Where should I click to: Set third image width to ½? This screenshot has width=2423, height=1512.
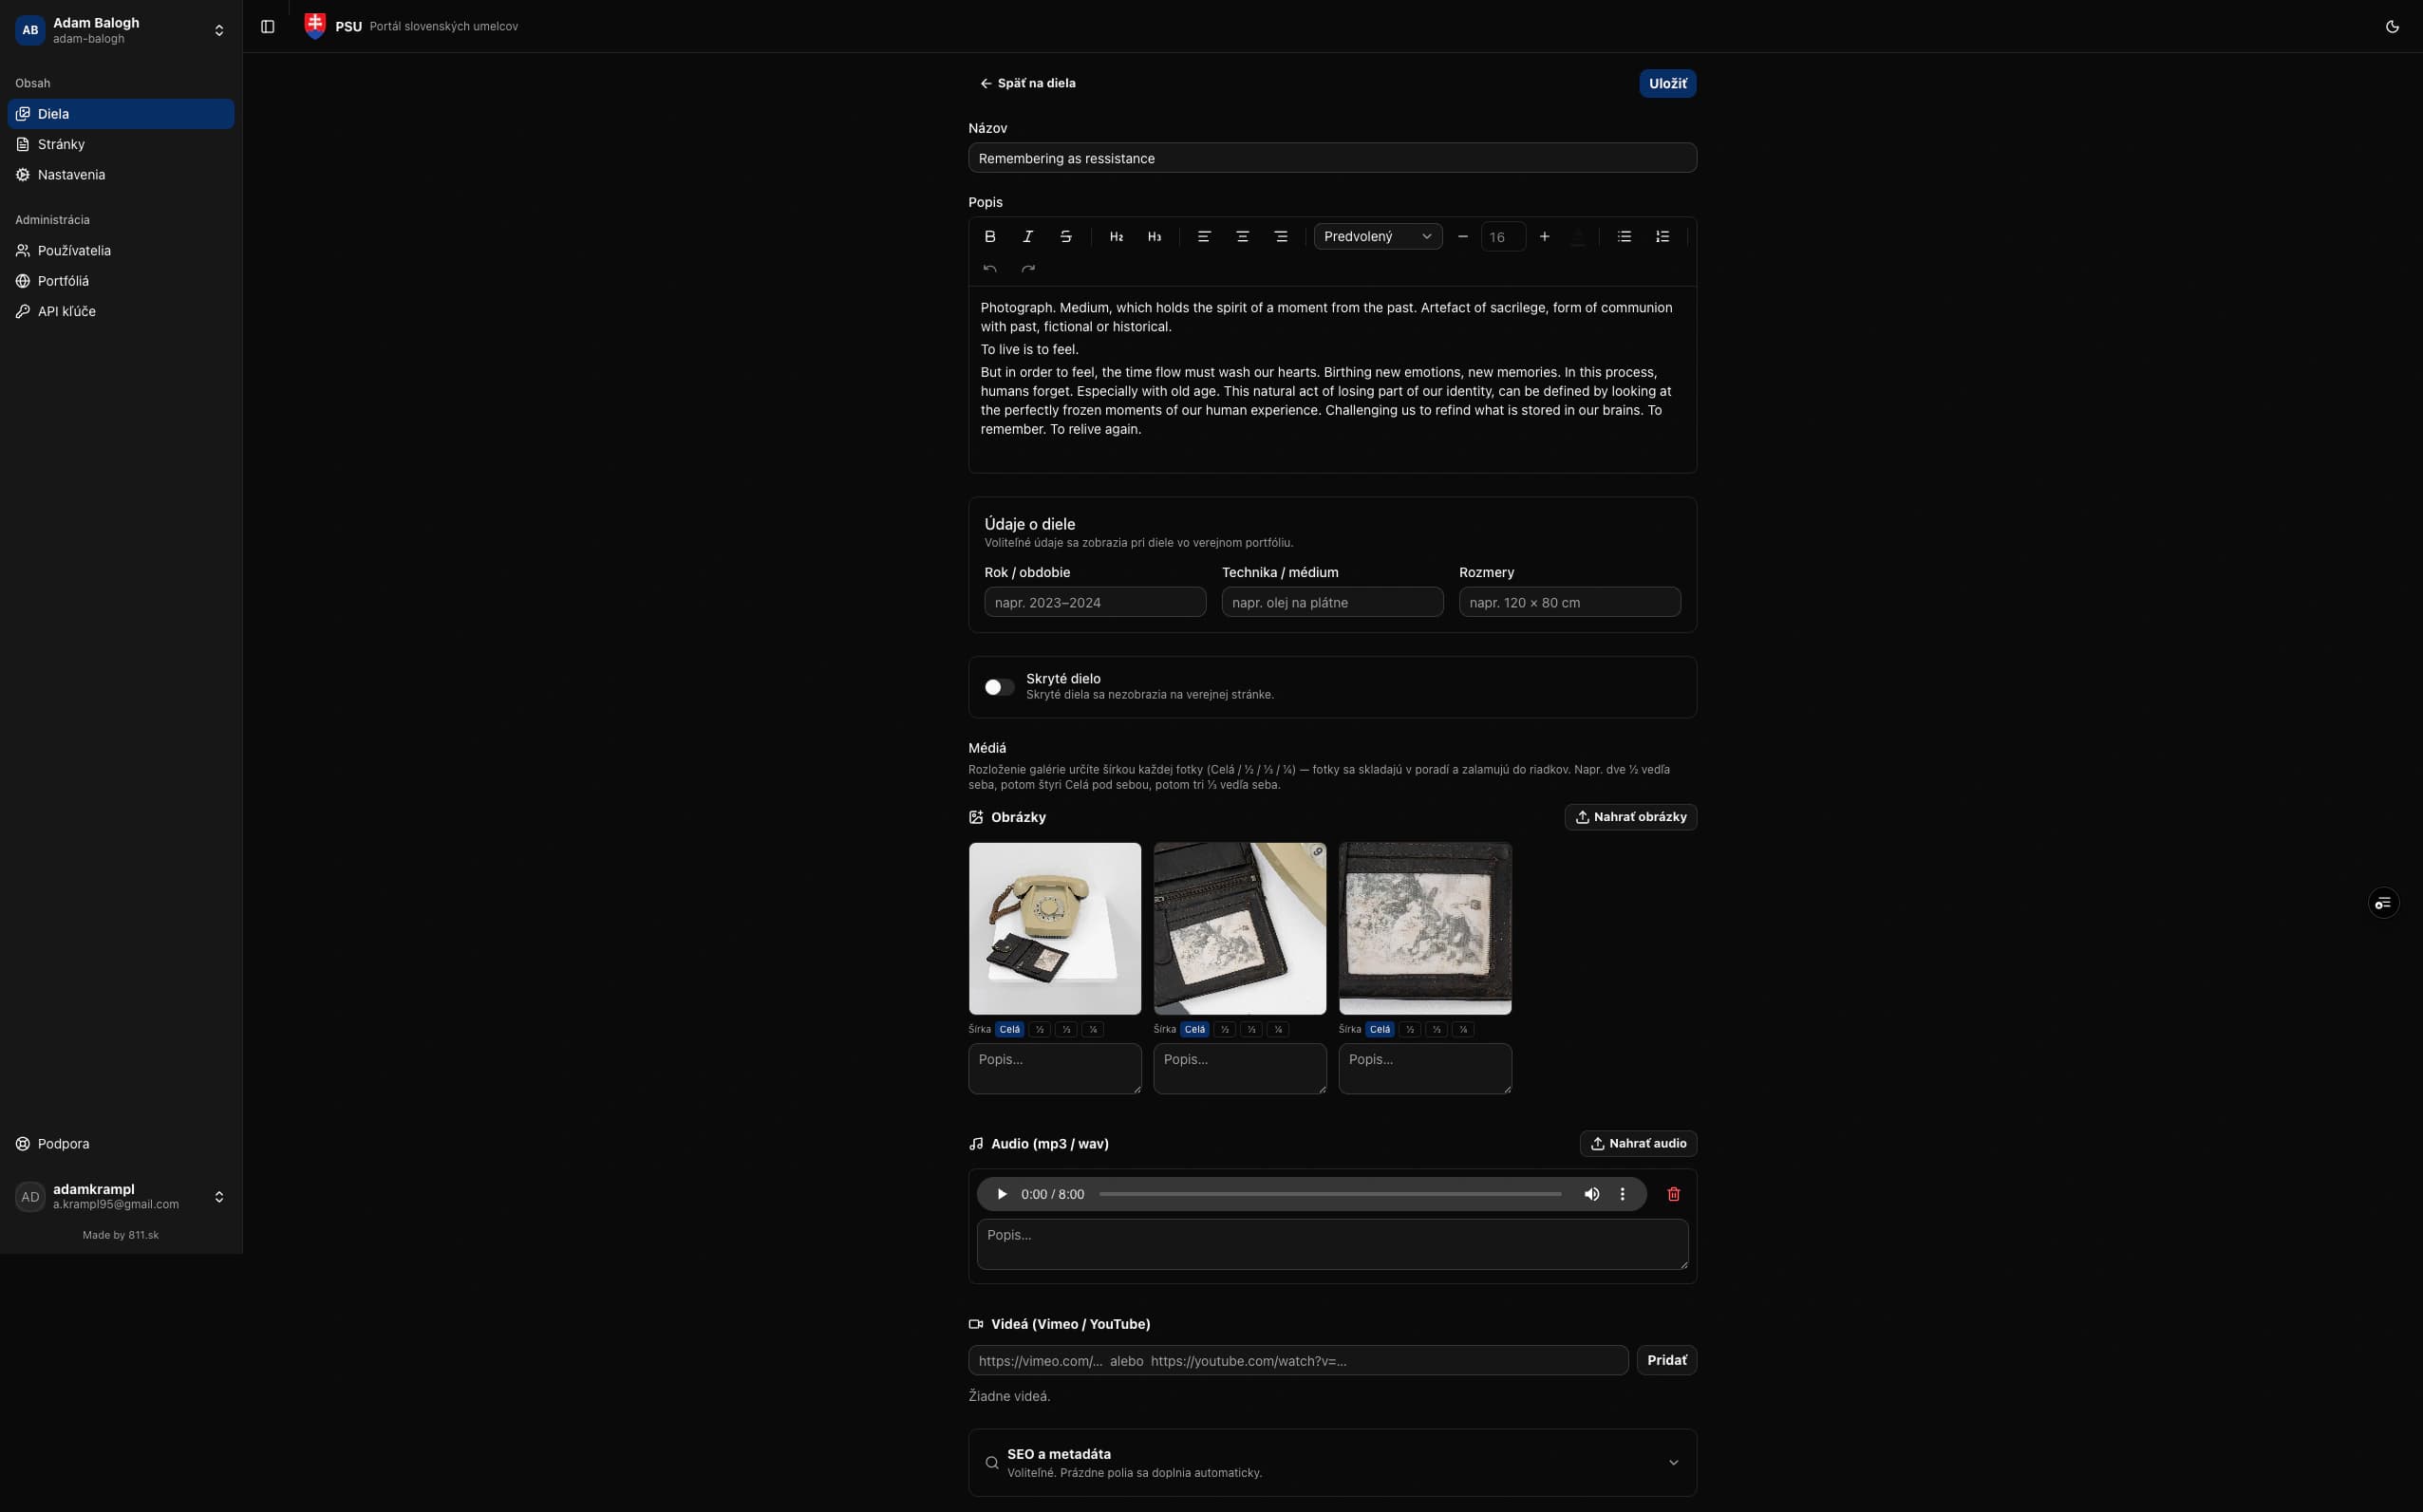(1410, 1030)
